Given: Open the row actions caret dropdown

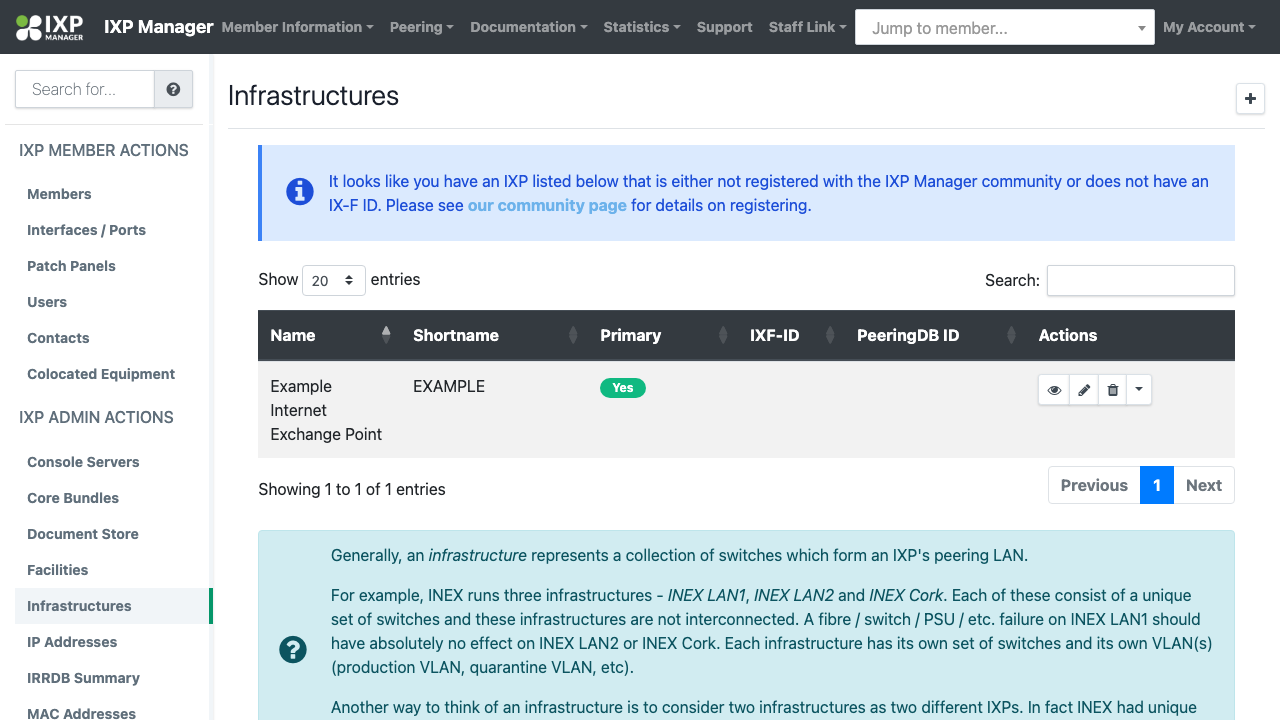Looking at the screenshot, I should tap(1139, 390).
